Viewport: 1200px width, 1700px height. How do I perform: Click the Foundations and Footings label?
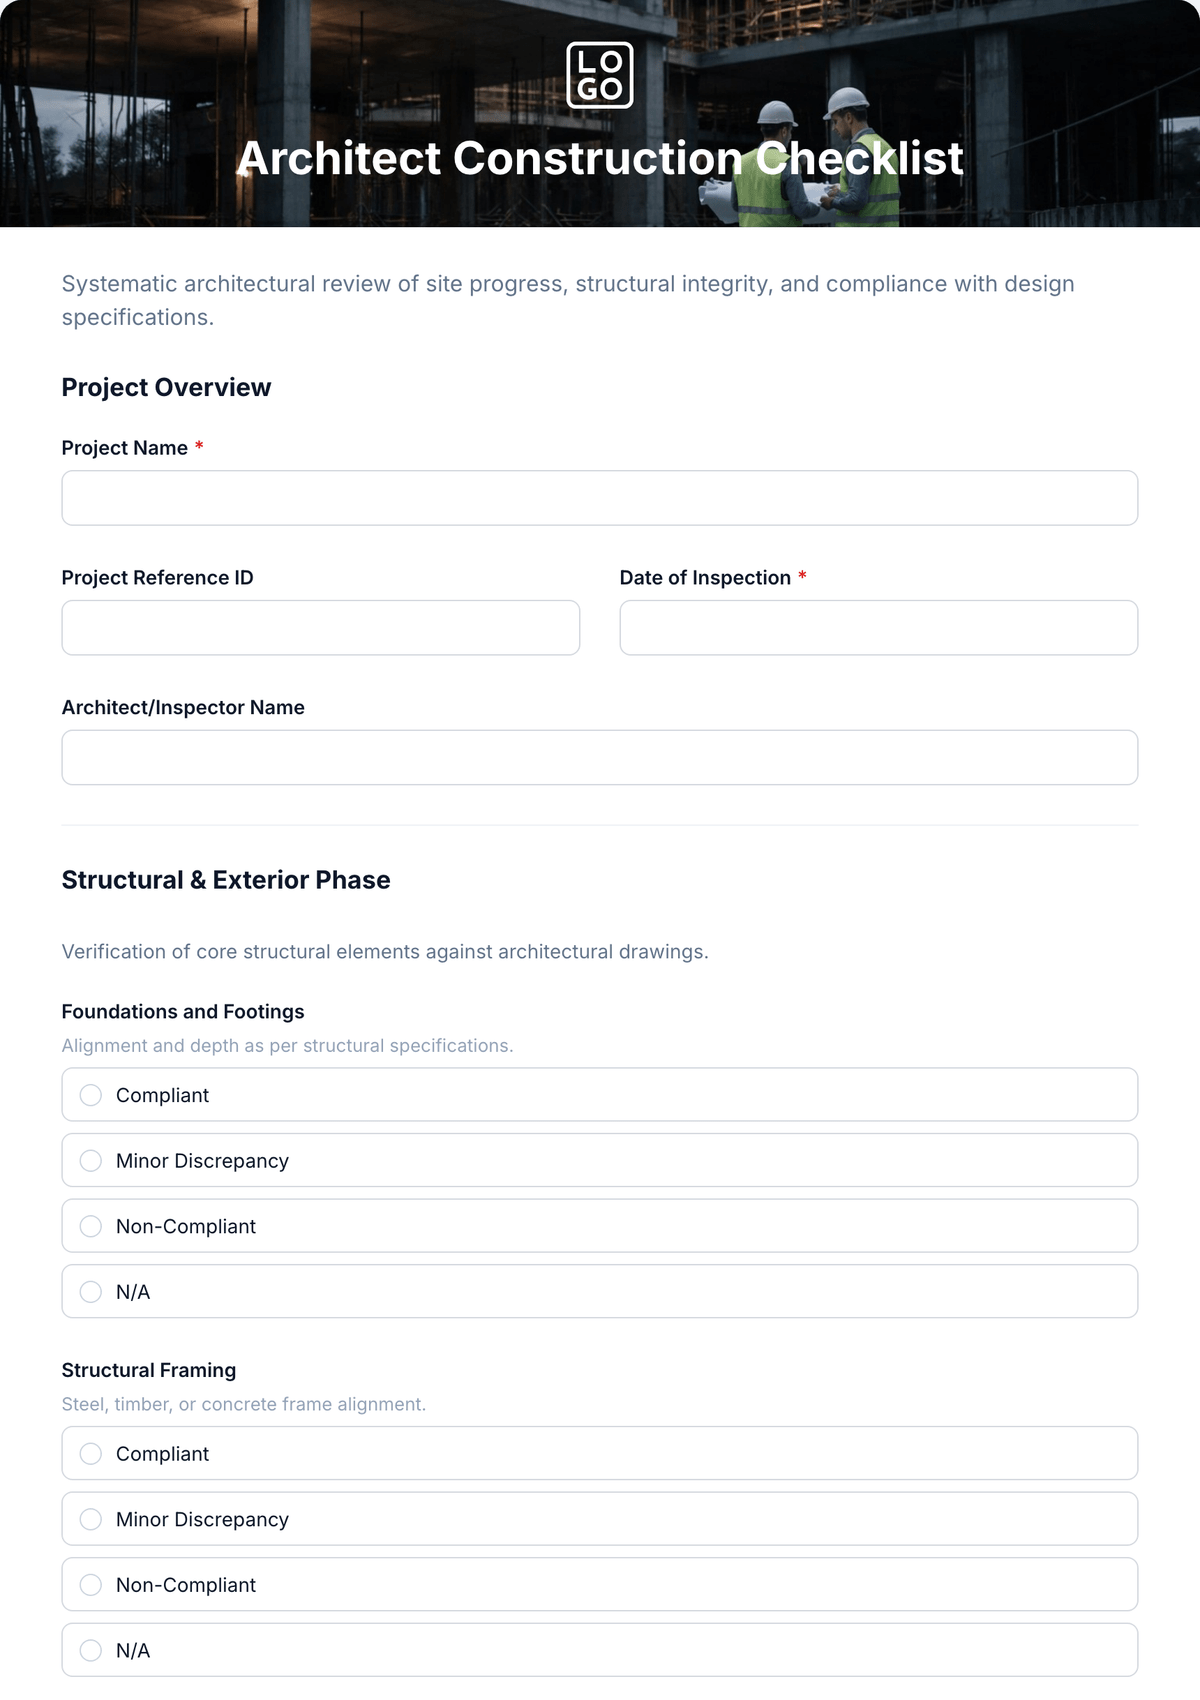pyautogui.click(x=183, y=1011)
